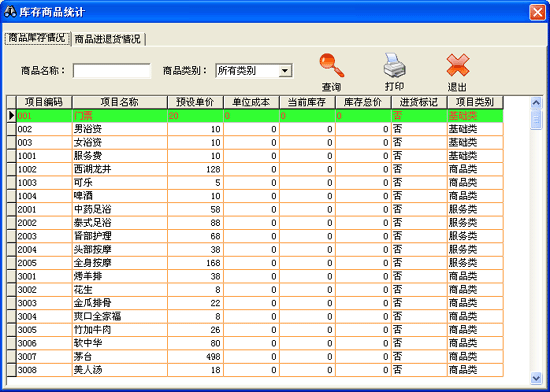Select the 烤羊排 cell
The height and width of the screenshot is (392, 550).
click(x=120, y=276)
